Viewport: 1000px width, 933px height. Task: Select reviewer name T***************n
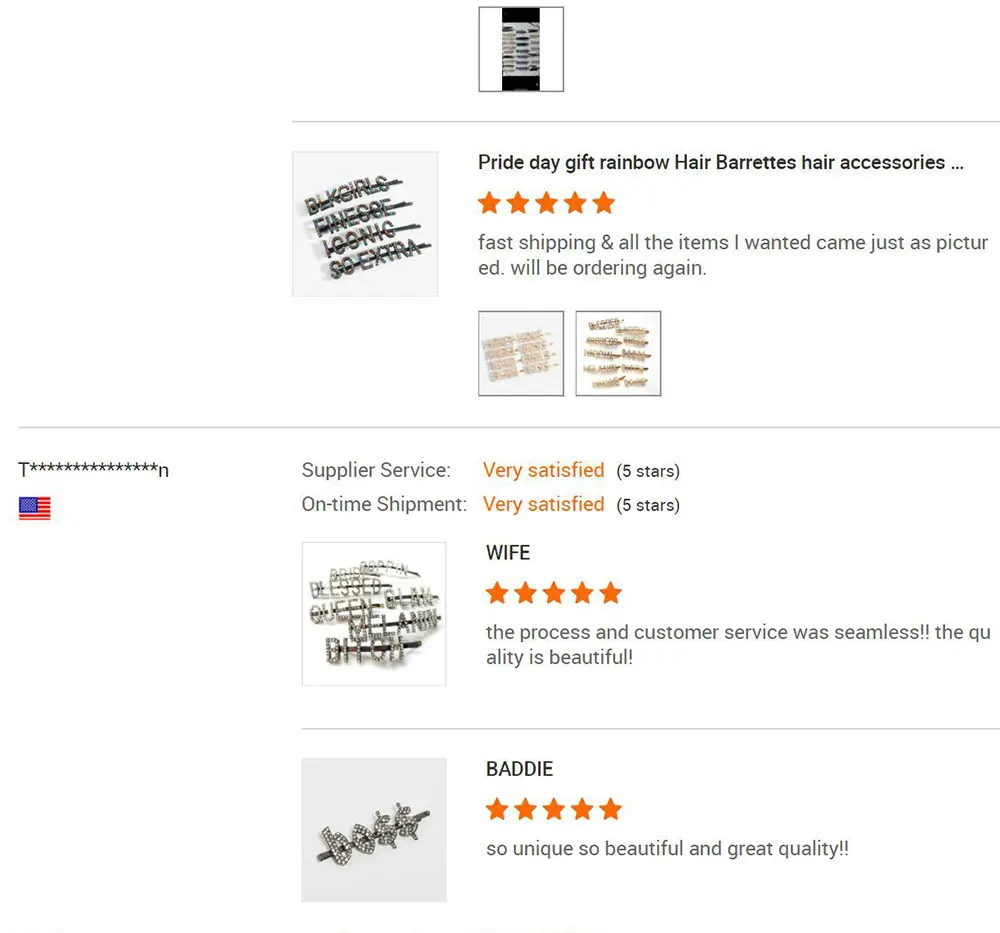94,470
